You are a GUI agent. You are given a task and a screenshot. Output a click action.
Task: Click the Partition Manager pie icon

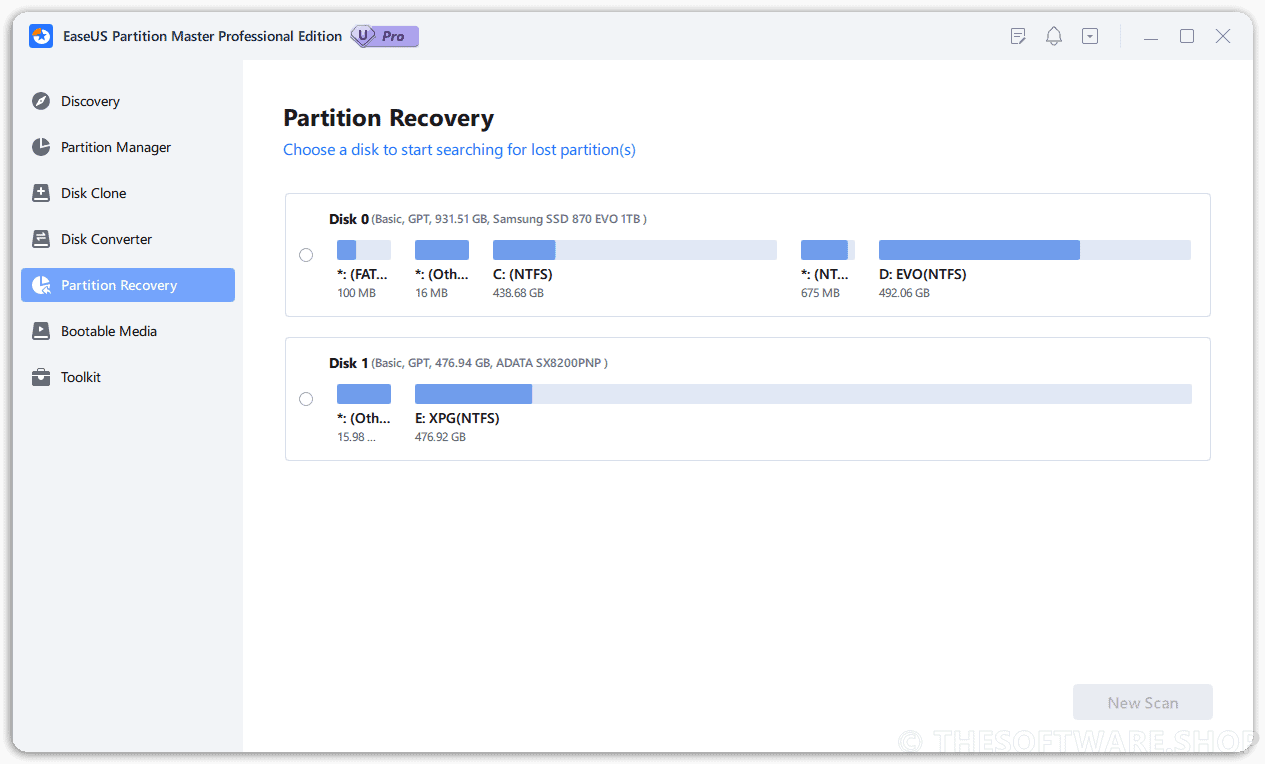point(41,147)
